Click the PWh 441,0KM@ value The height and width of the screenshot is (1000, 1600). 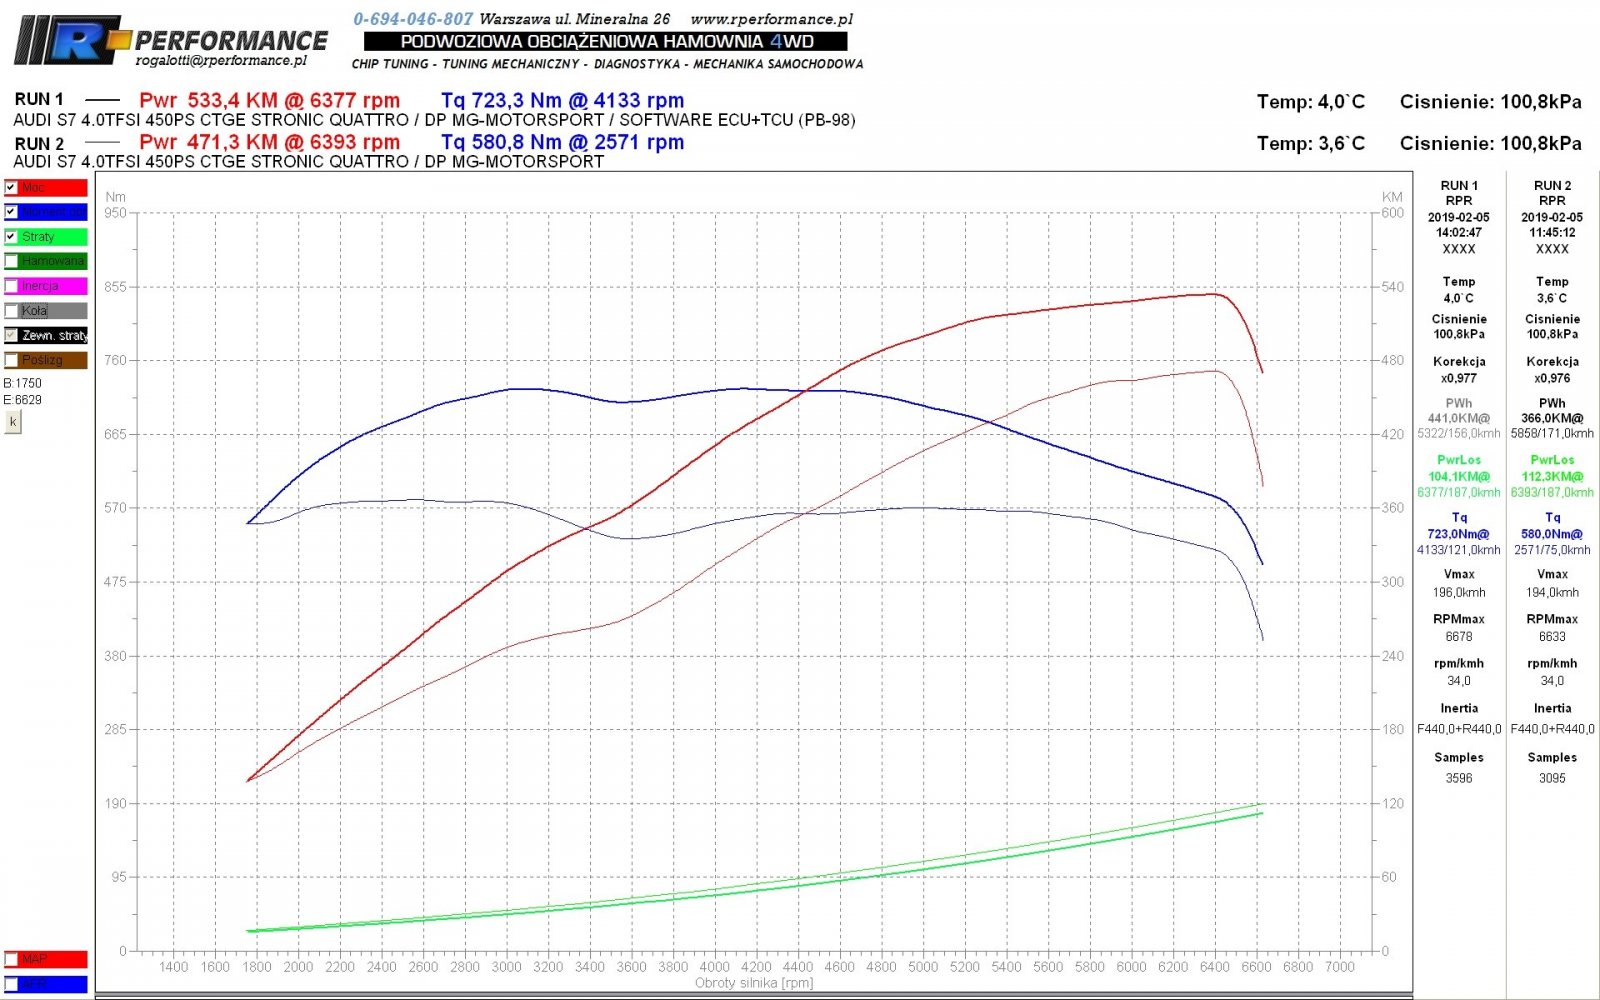(x=1459, y=418)
